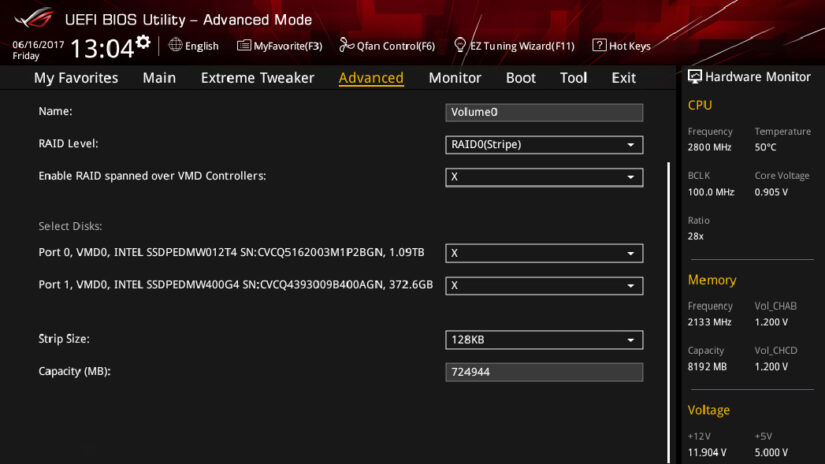Image resolution: width=825 pixels, height=464 pixels.
Task: Open Qfan Control(F6) fan icon
Action: tap(346, 45)
